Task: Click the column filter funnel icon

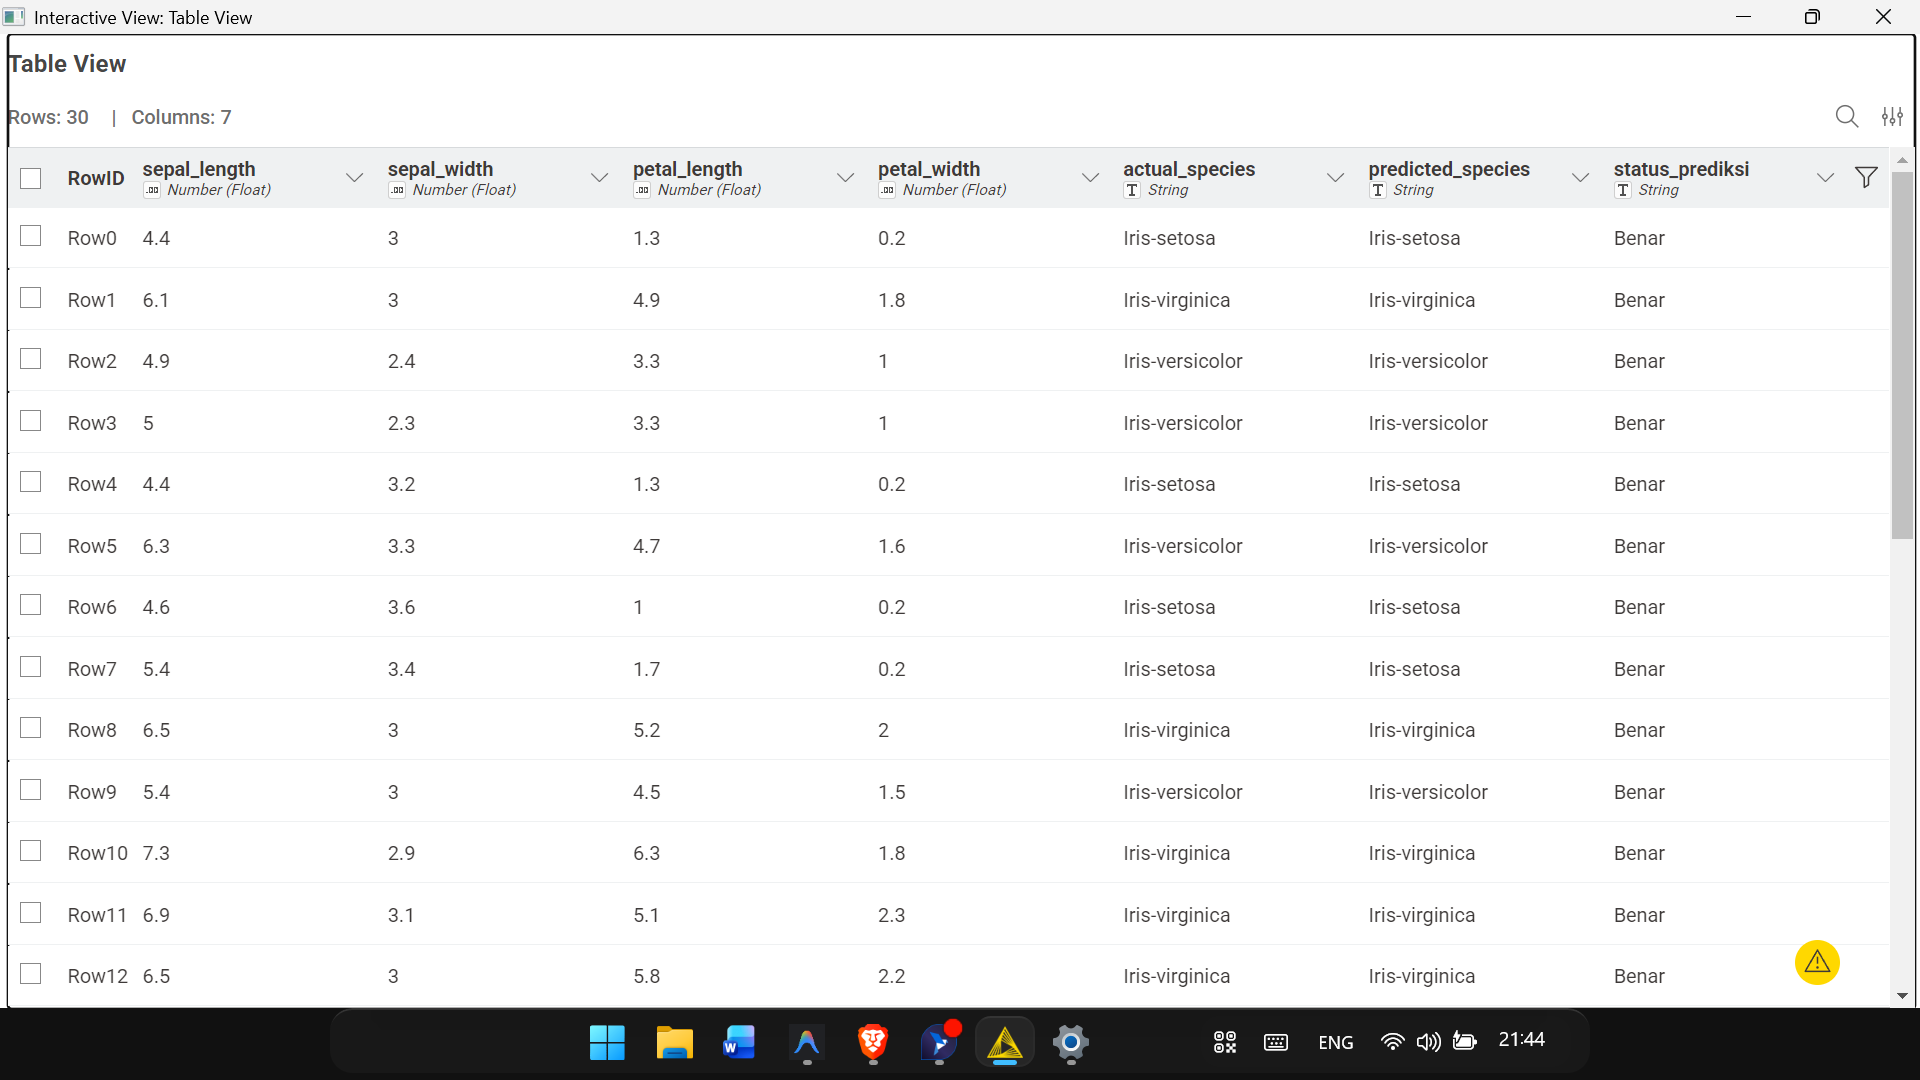Action: 1866,178
